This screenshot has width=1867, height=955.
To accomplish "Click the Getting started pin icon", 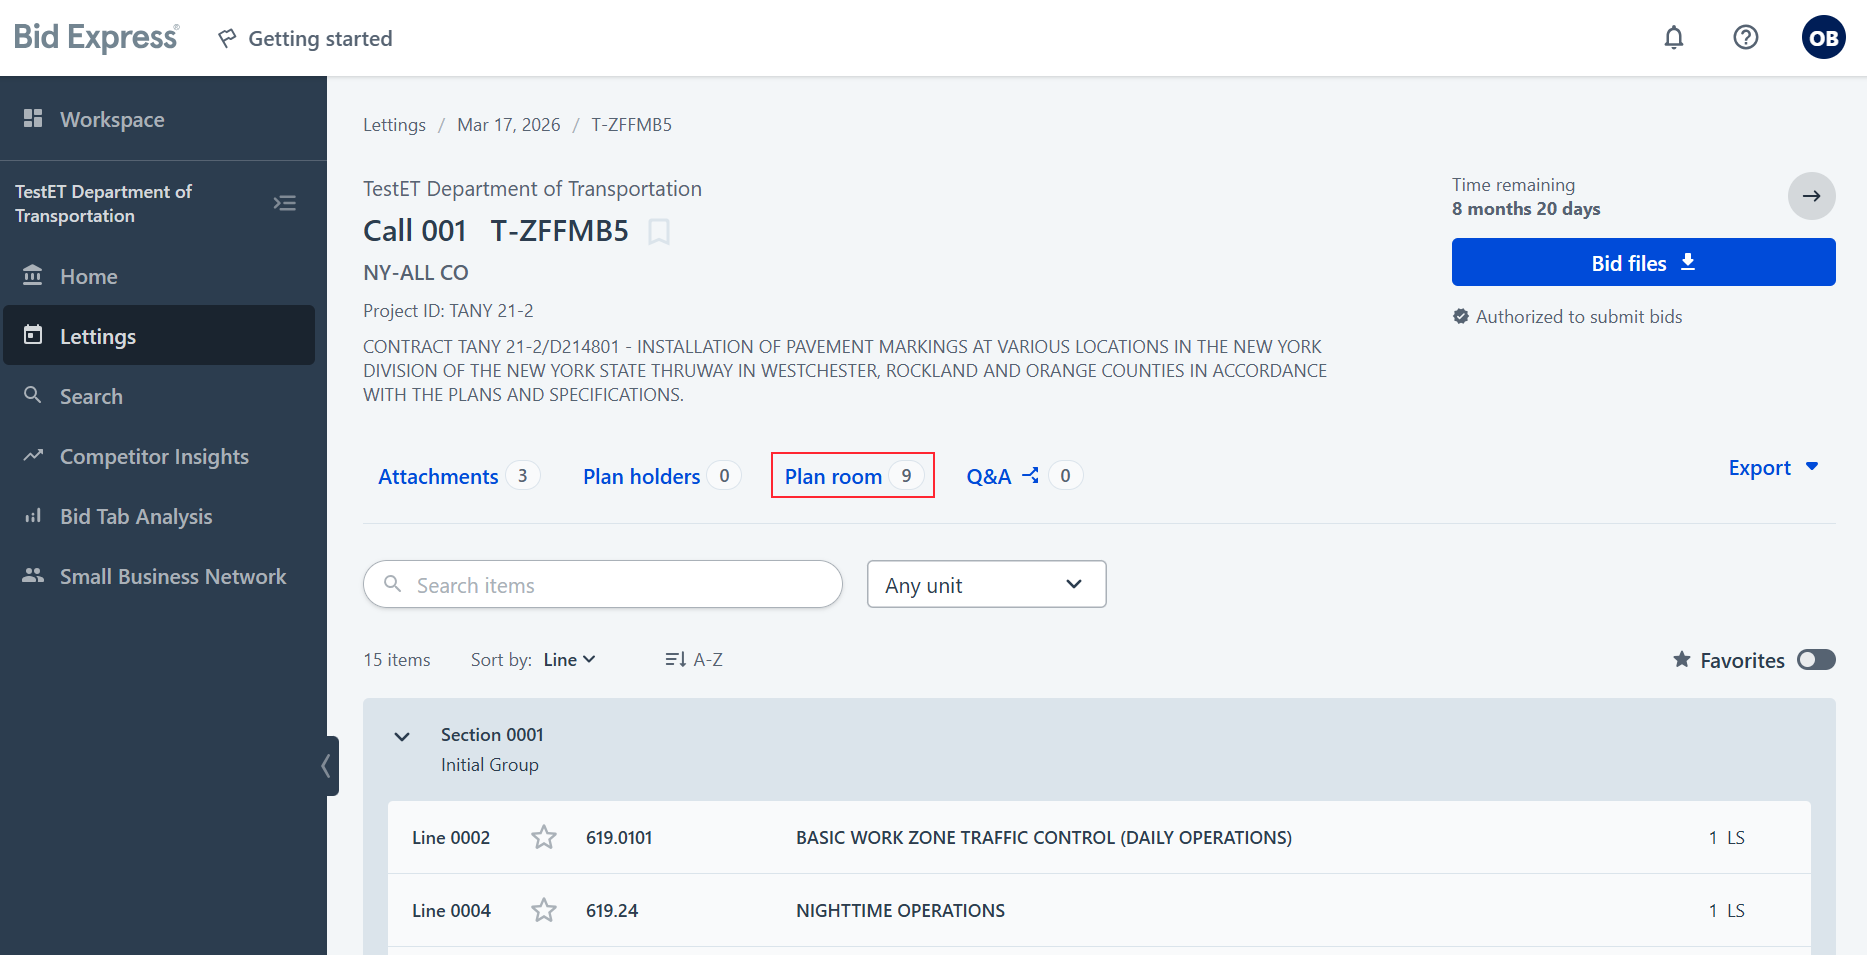I will [228, 38].
